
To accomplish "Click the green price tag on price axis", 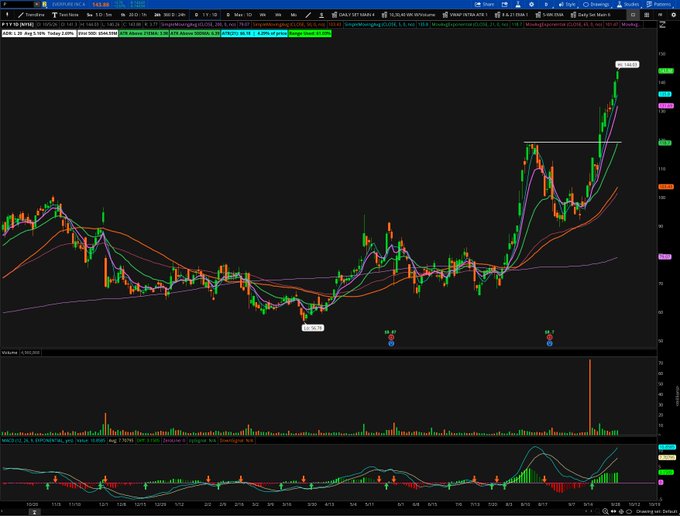I will 665,70.
